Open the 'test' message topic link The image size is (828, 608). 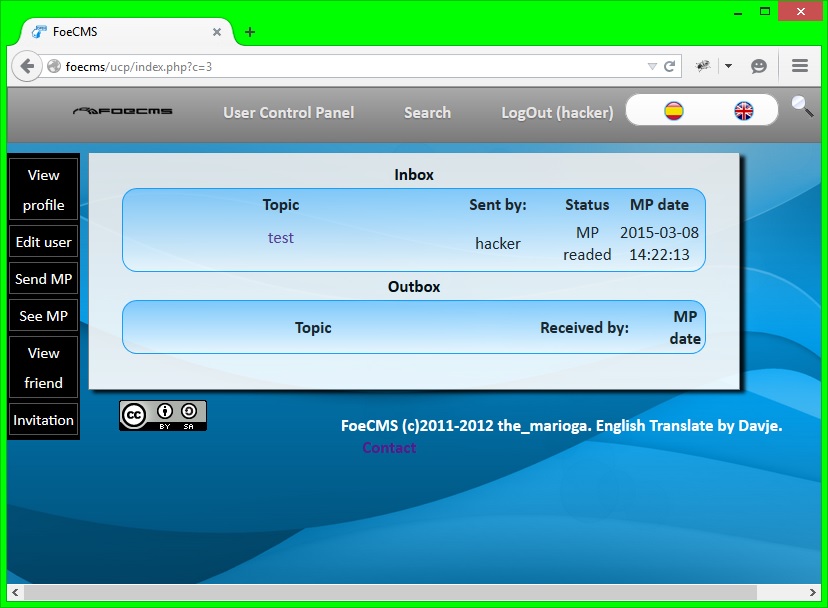click(280, 238)
